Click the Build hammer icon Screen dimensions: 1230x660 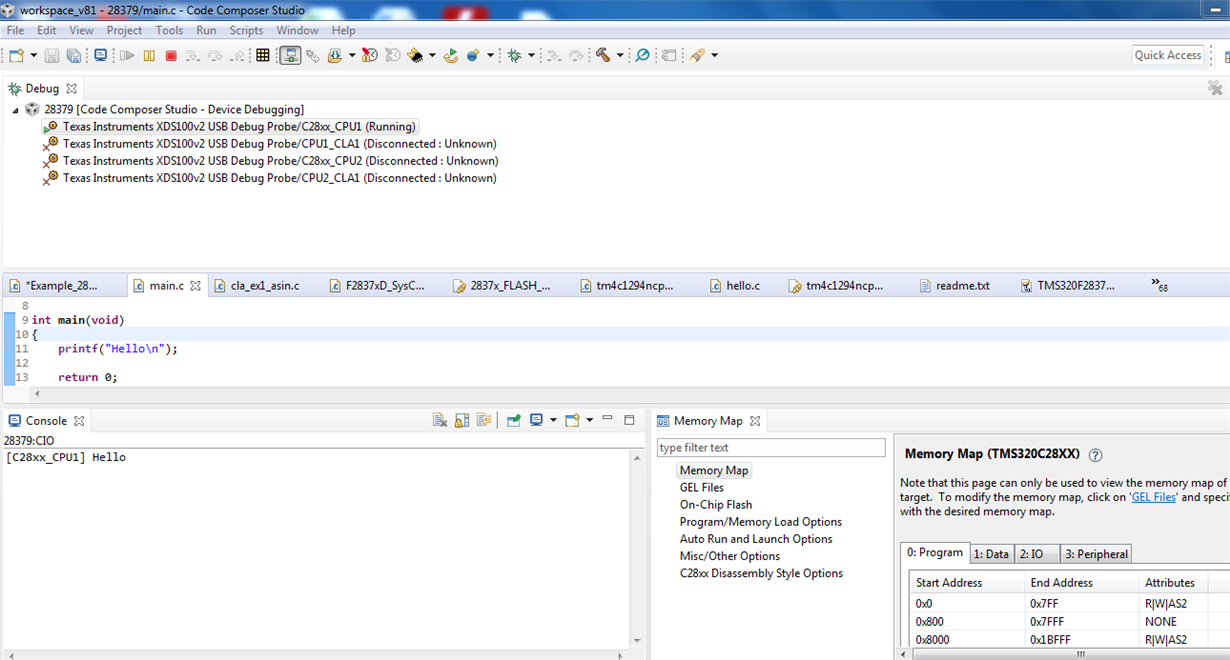point(603,56)
